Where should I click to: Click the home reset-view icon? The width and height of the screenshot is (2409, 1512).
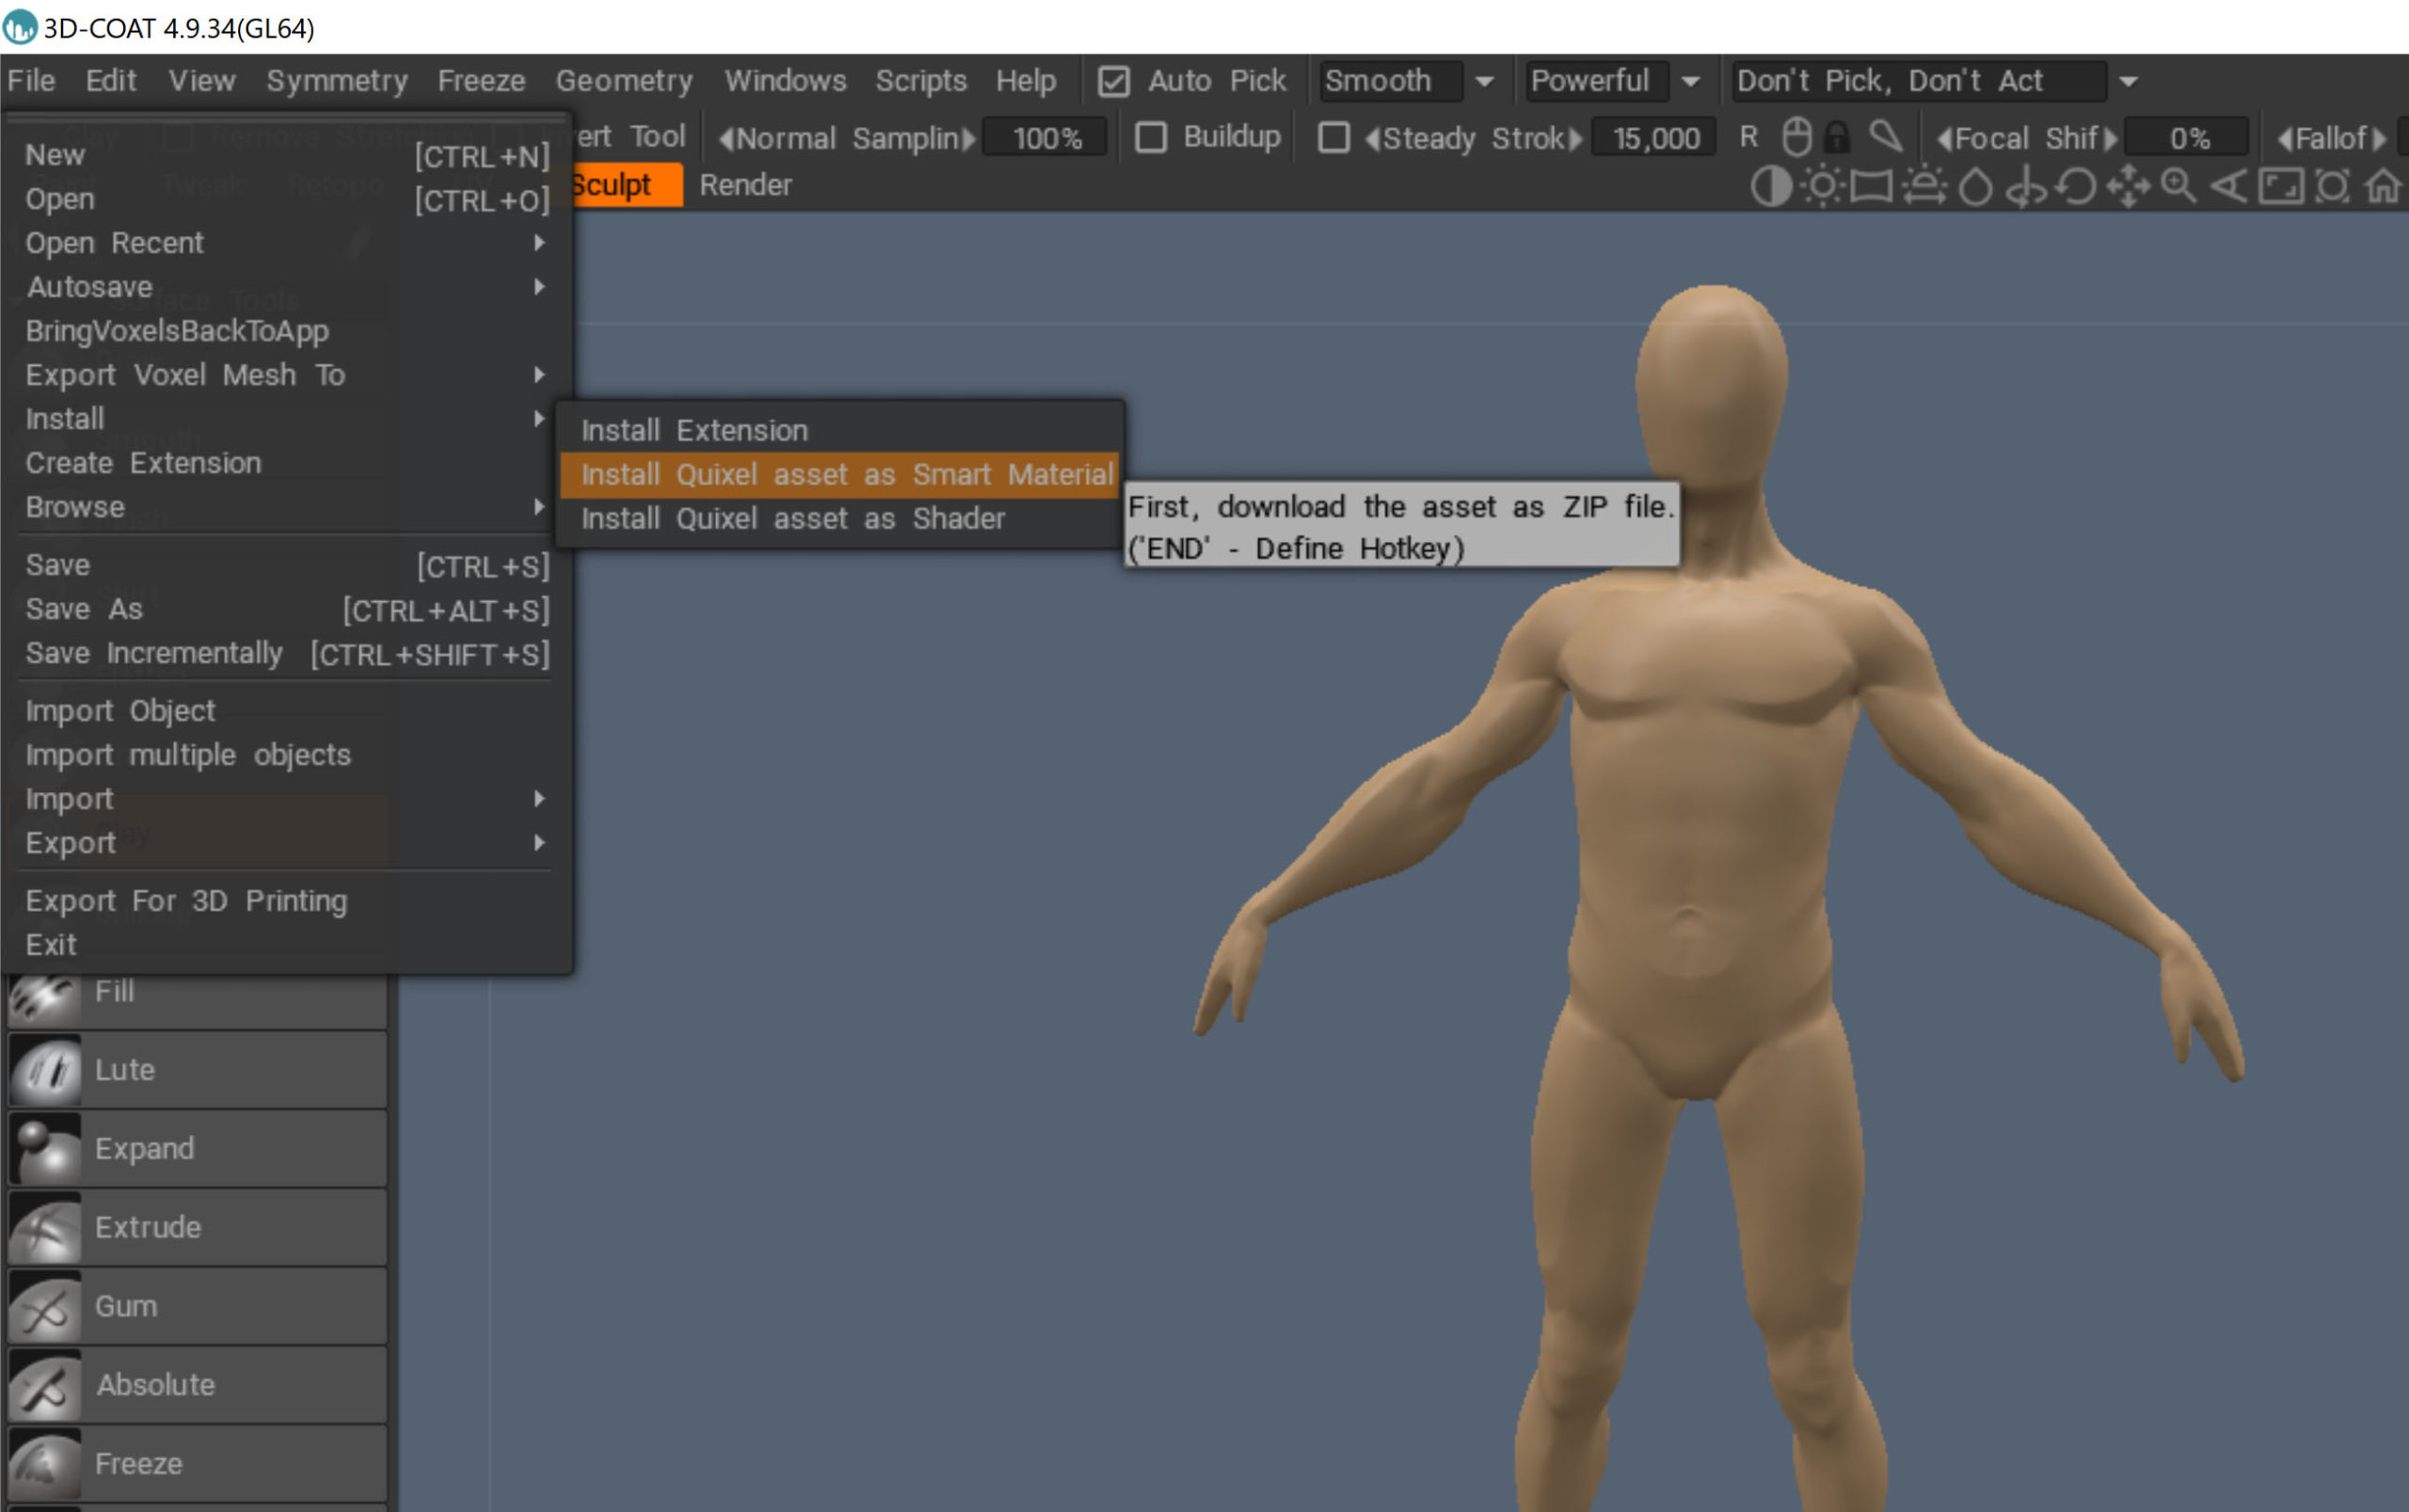(2383, 186)
